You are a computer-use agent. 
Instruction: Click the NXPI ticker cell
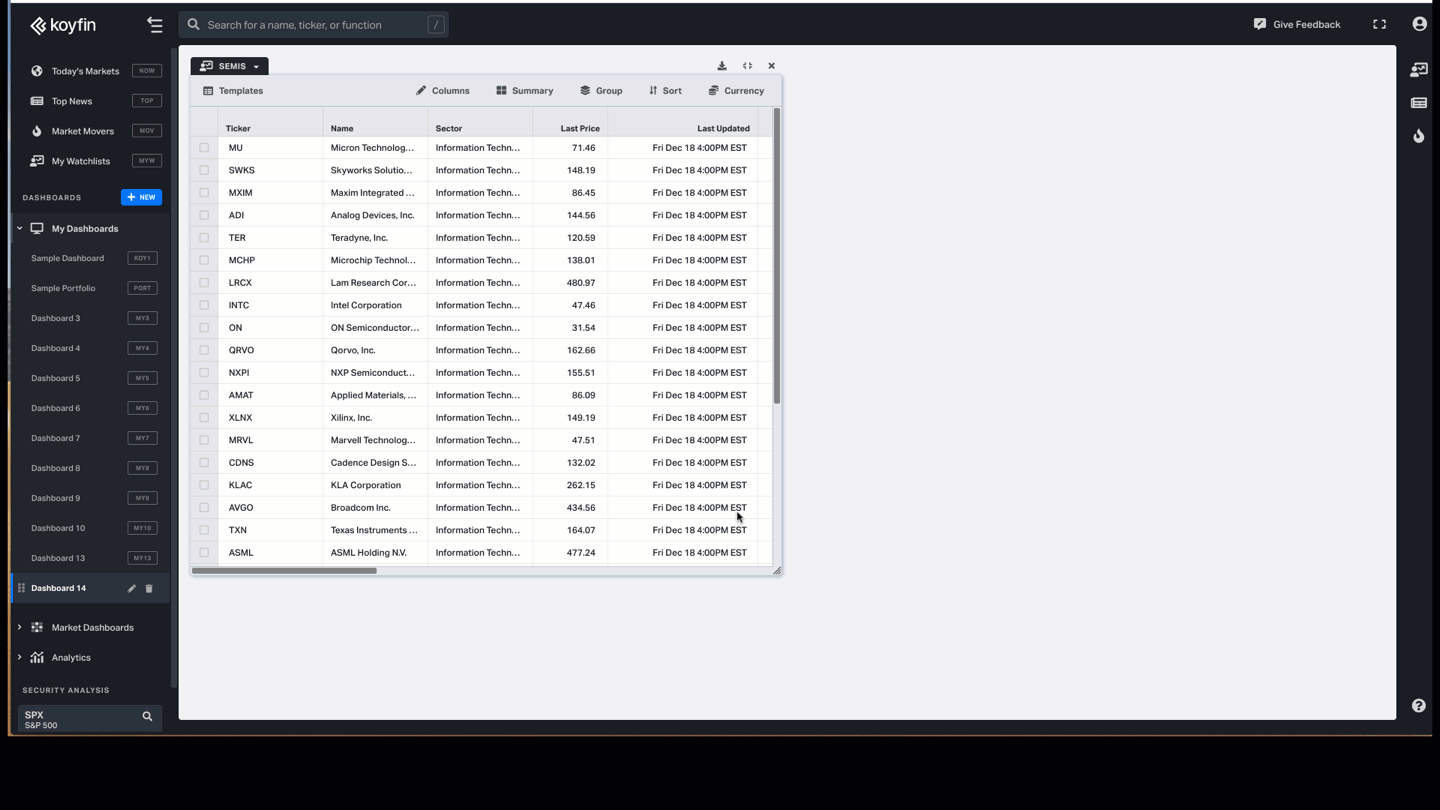point(270,373)
